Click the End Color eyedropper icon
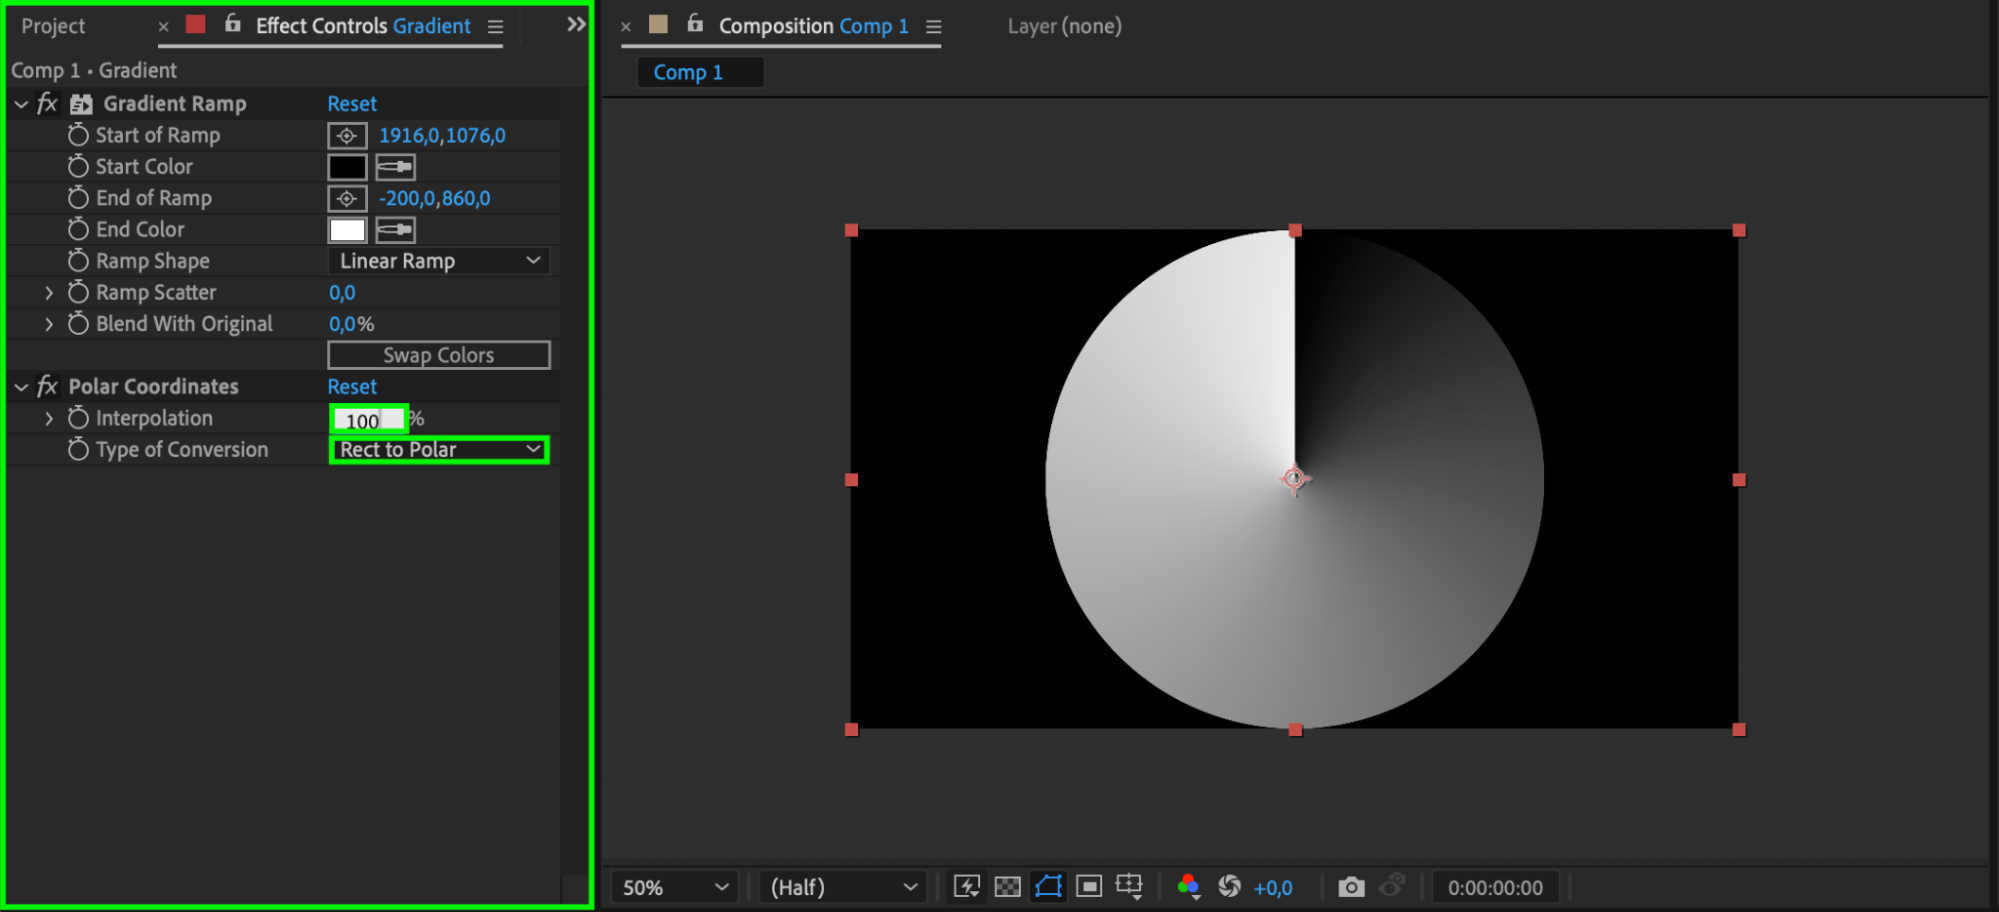 [x=395, y=230]
